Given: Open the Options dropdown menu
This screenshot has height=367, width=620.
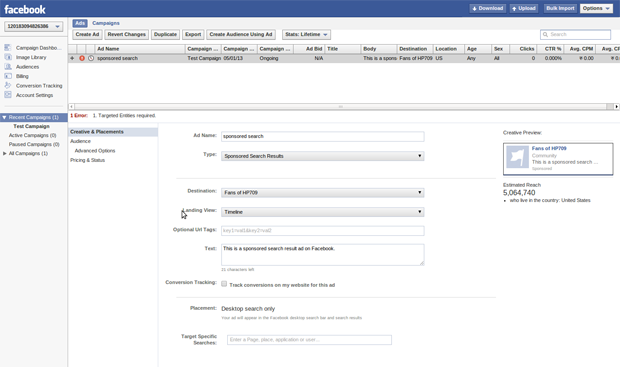Looking at the screenshot, I should 596,8.
